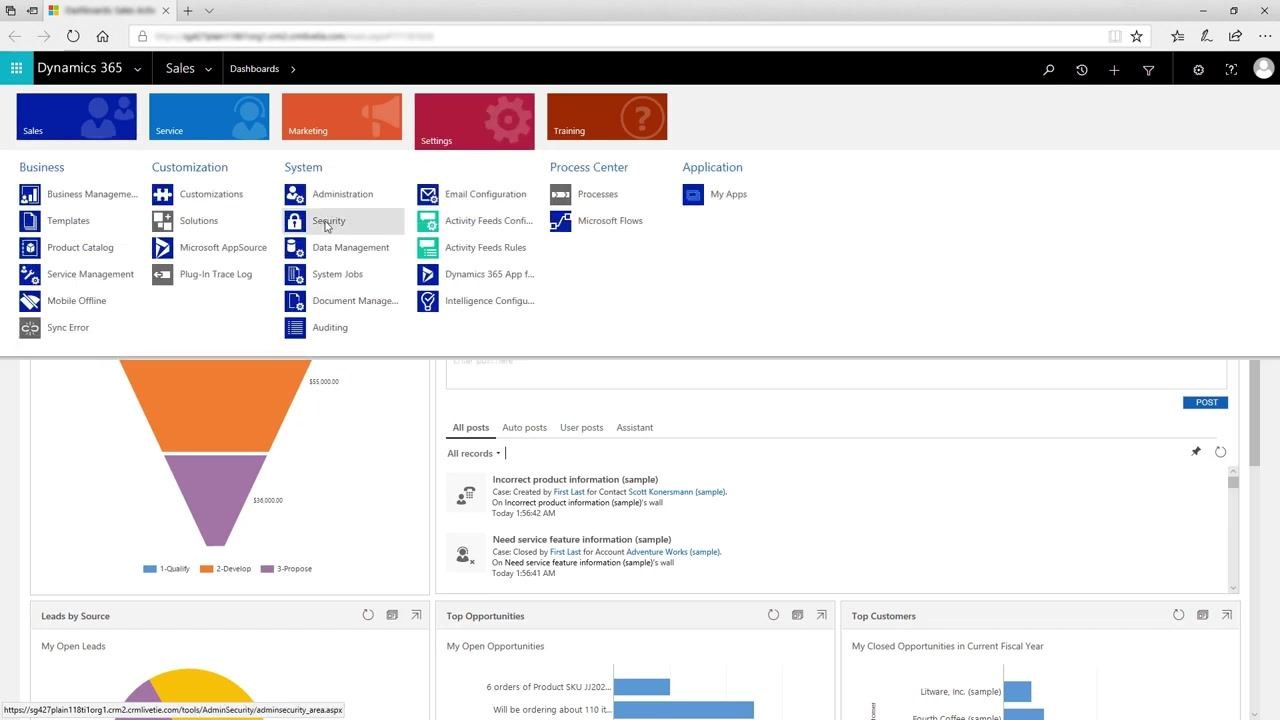
Task: Open the user profile avatar
Action: tap(1263, 69)
